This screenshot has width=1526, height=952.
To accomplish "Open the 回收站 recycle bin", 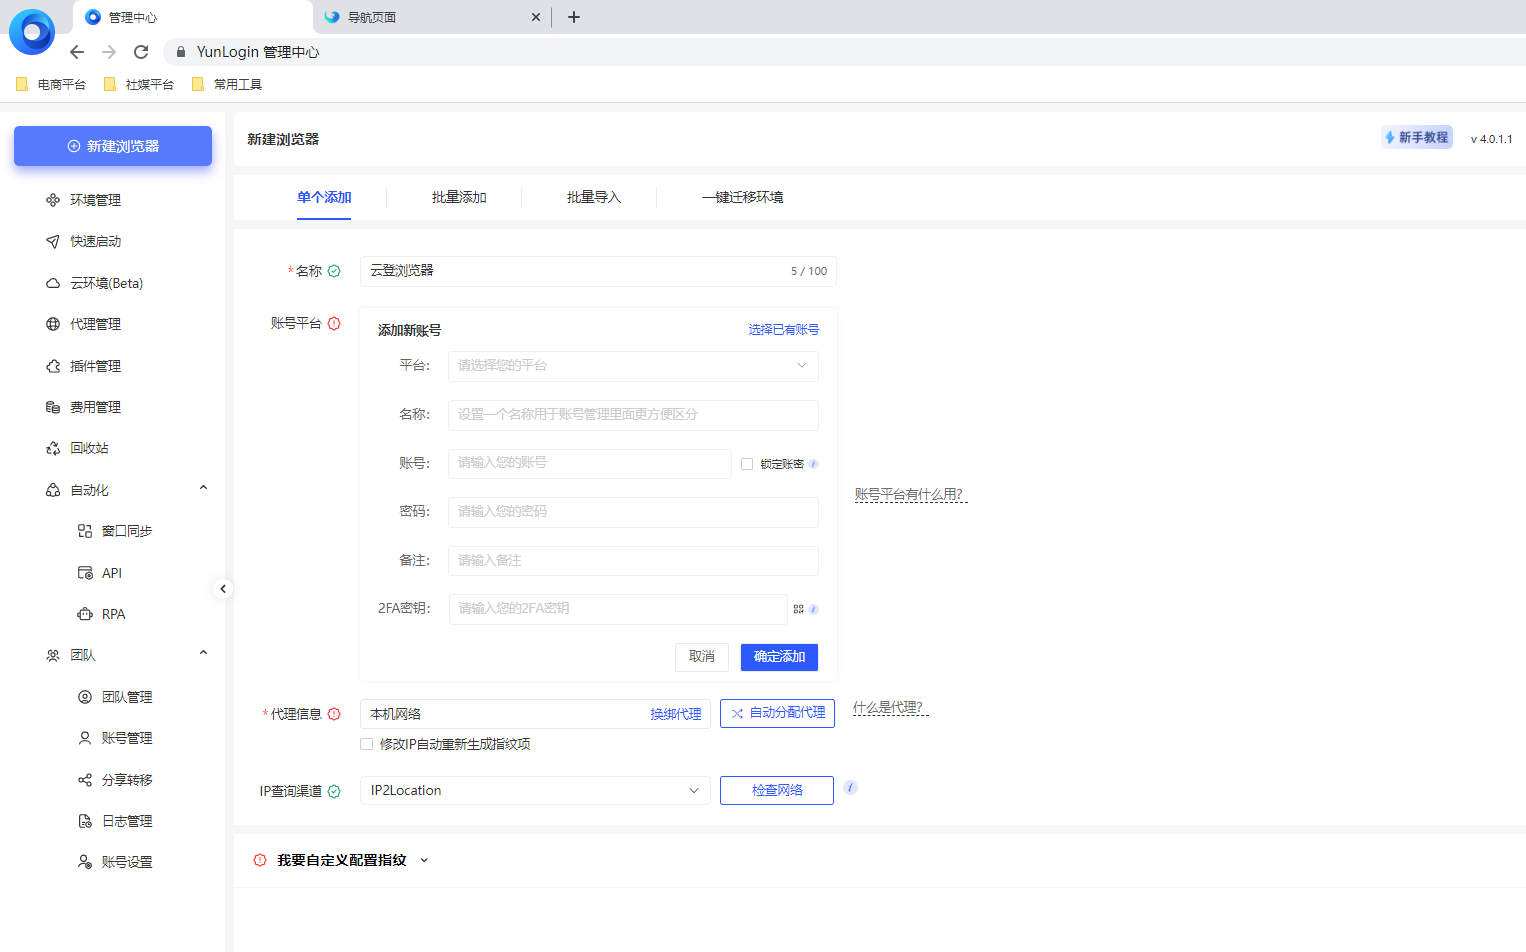I will click(x=89, y=447).
